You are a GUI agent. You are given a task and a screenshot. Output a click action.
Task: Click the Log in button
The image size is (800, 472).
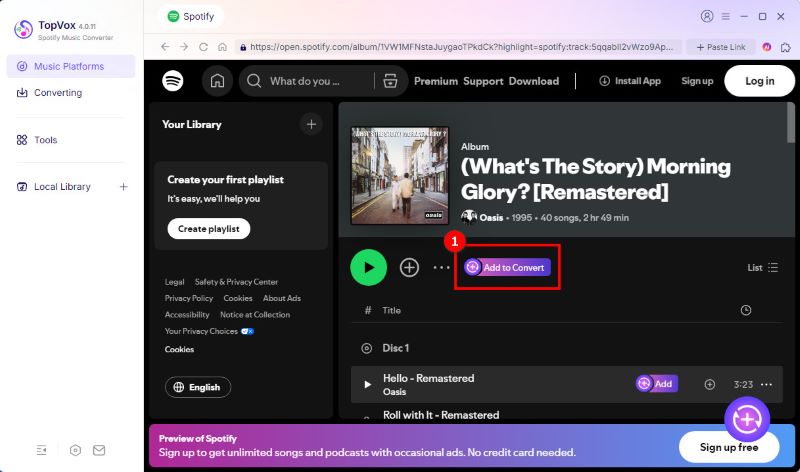pos(759,81)
